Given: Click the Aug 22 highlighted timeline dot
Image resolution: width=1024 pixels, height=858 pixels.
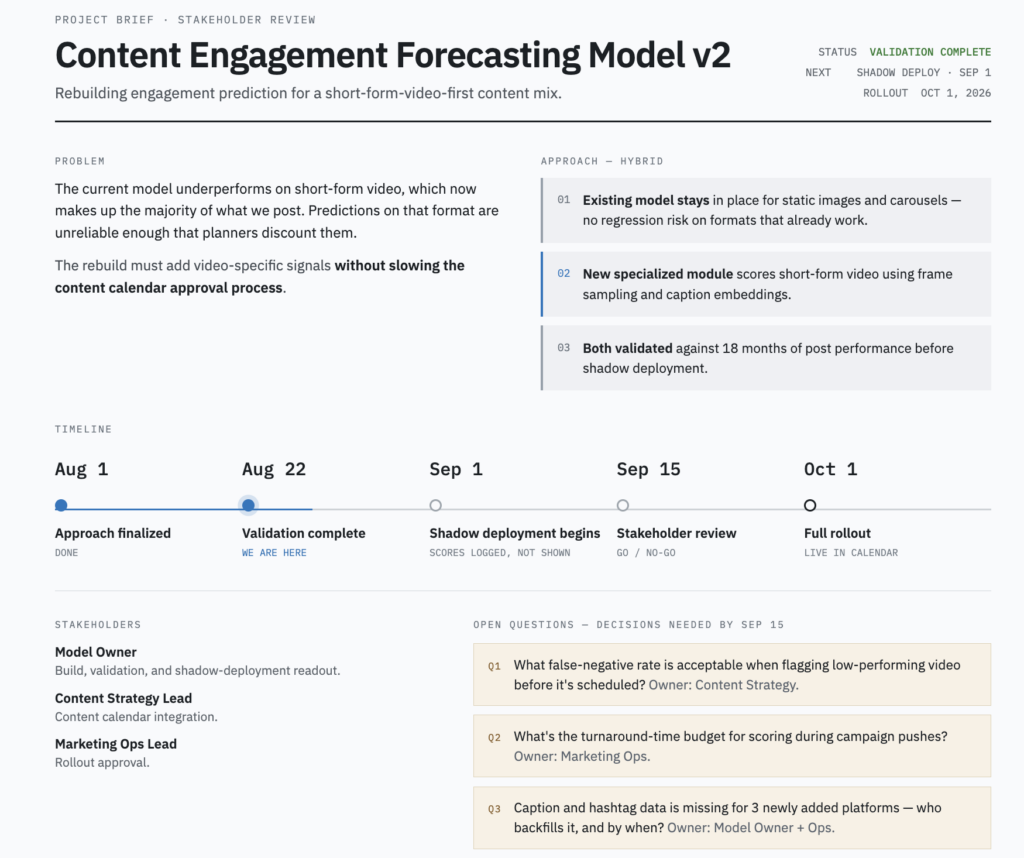Looking at the screenshot, I should tap(248, 505).
